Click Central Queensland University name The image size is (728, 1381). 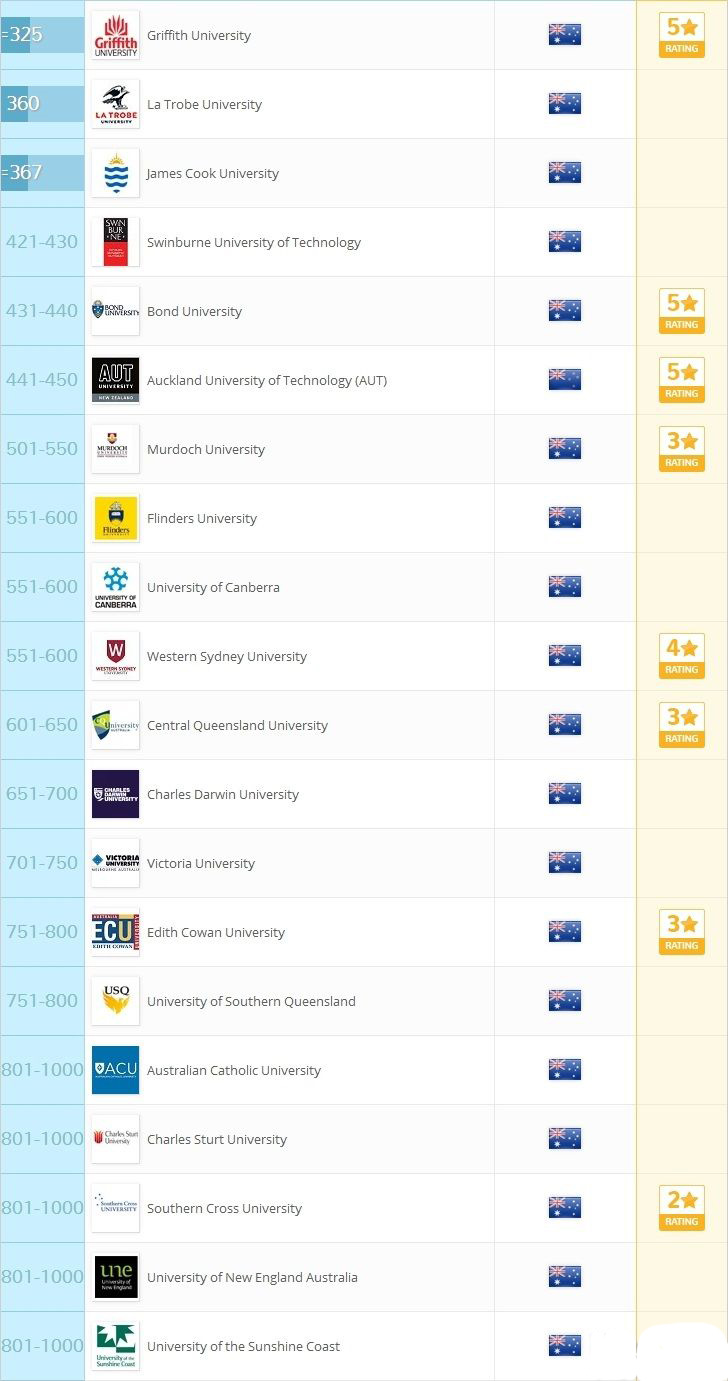(x=237, y=726)
